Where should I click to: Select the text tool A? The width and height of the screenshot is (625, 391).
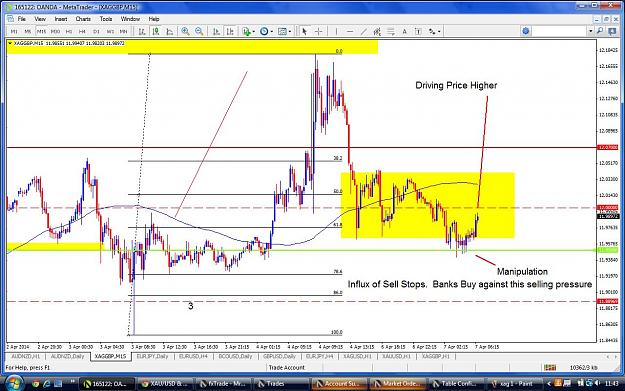404,31
